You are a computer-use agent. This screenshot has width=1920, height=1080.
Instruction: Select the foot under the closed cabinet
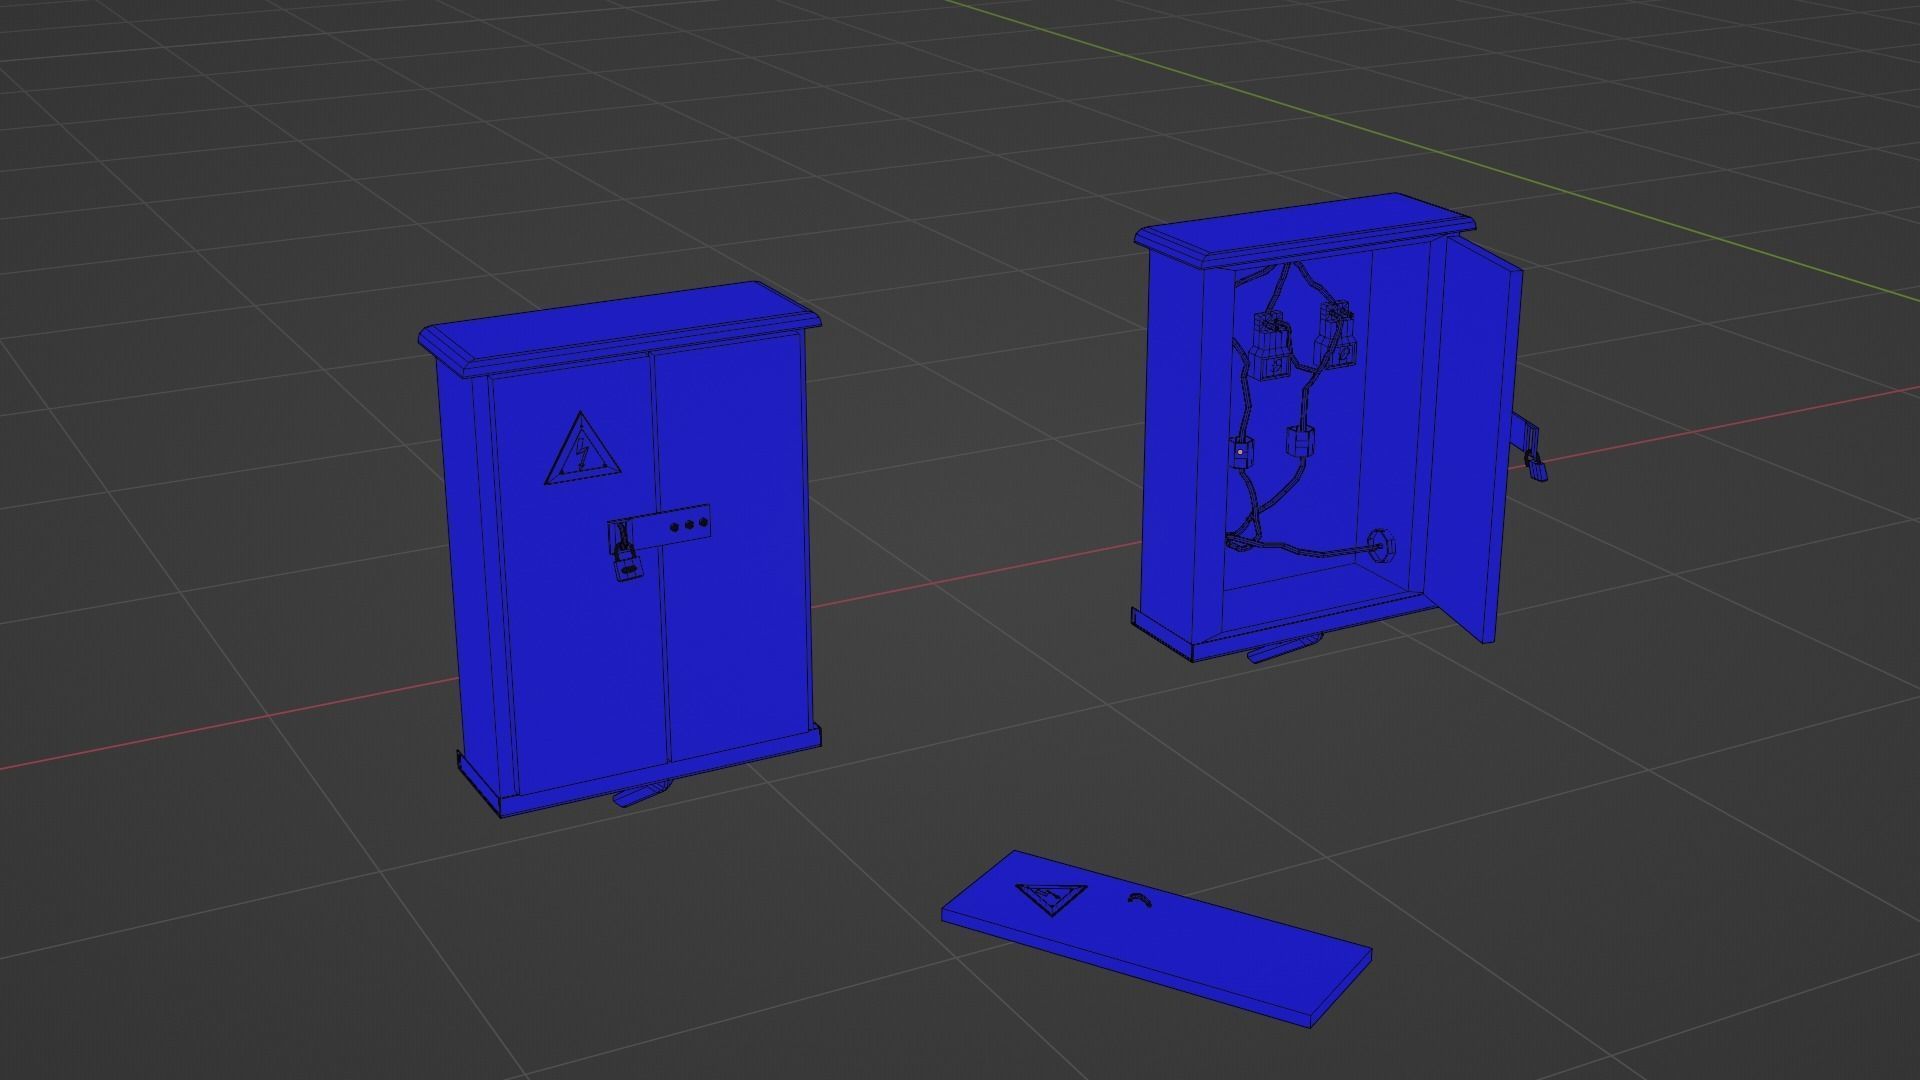click(640, 794)
